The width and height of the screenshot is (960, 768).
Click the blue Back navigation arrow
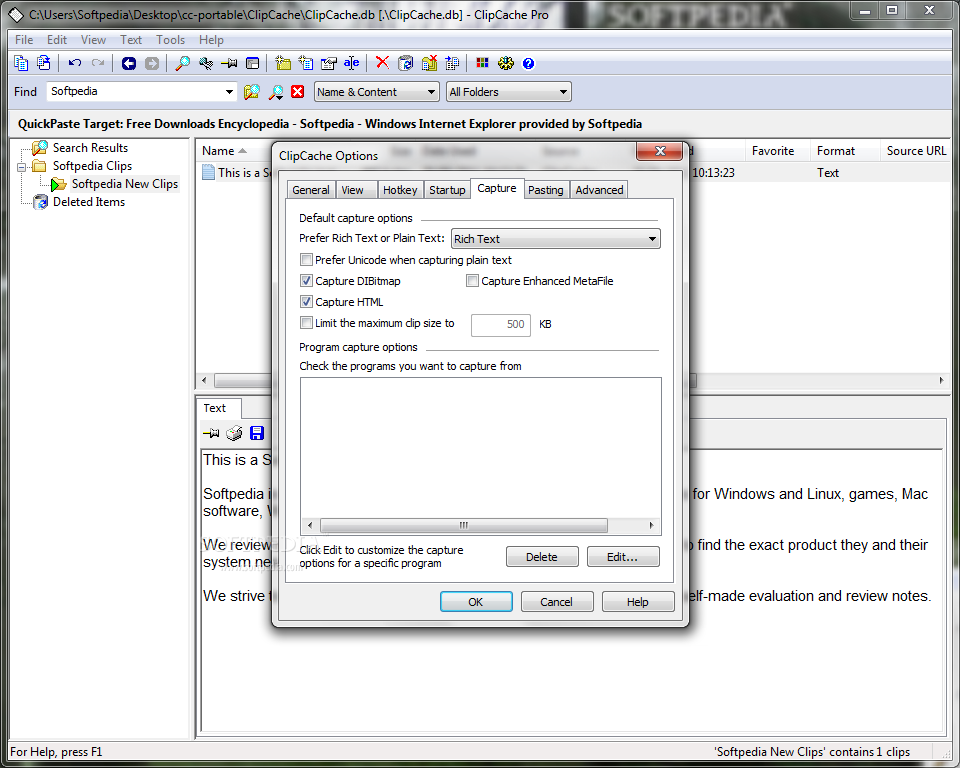[129, 63]
